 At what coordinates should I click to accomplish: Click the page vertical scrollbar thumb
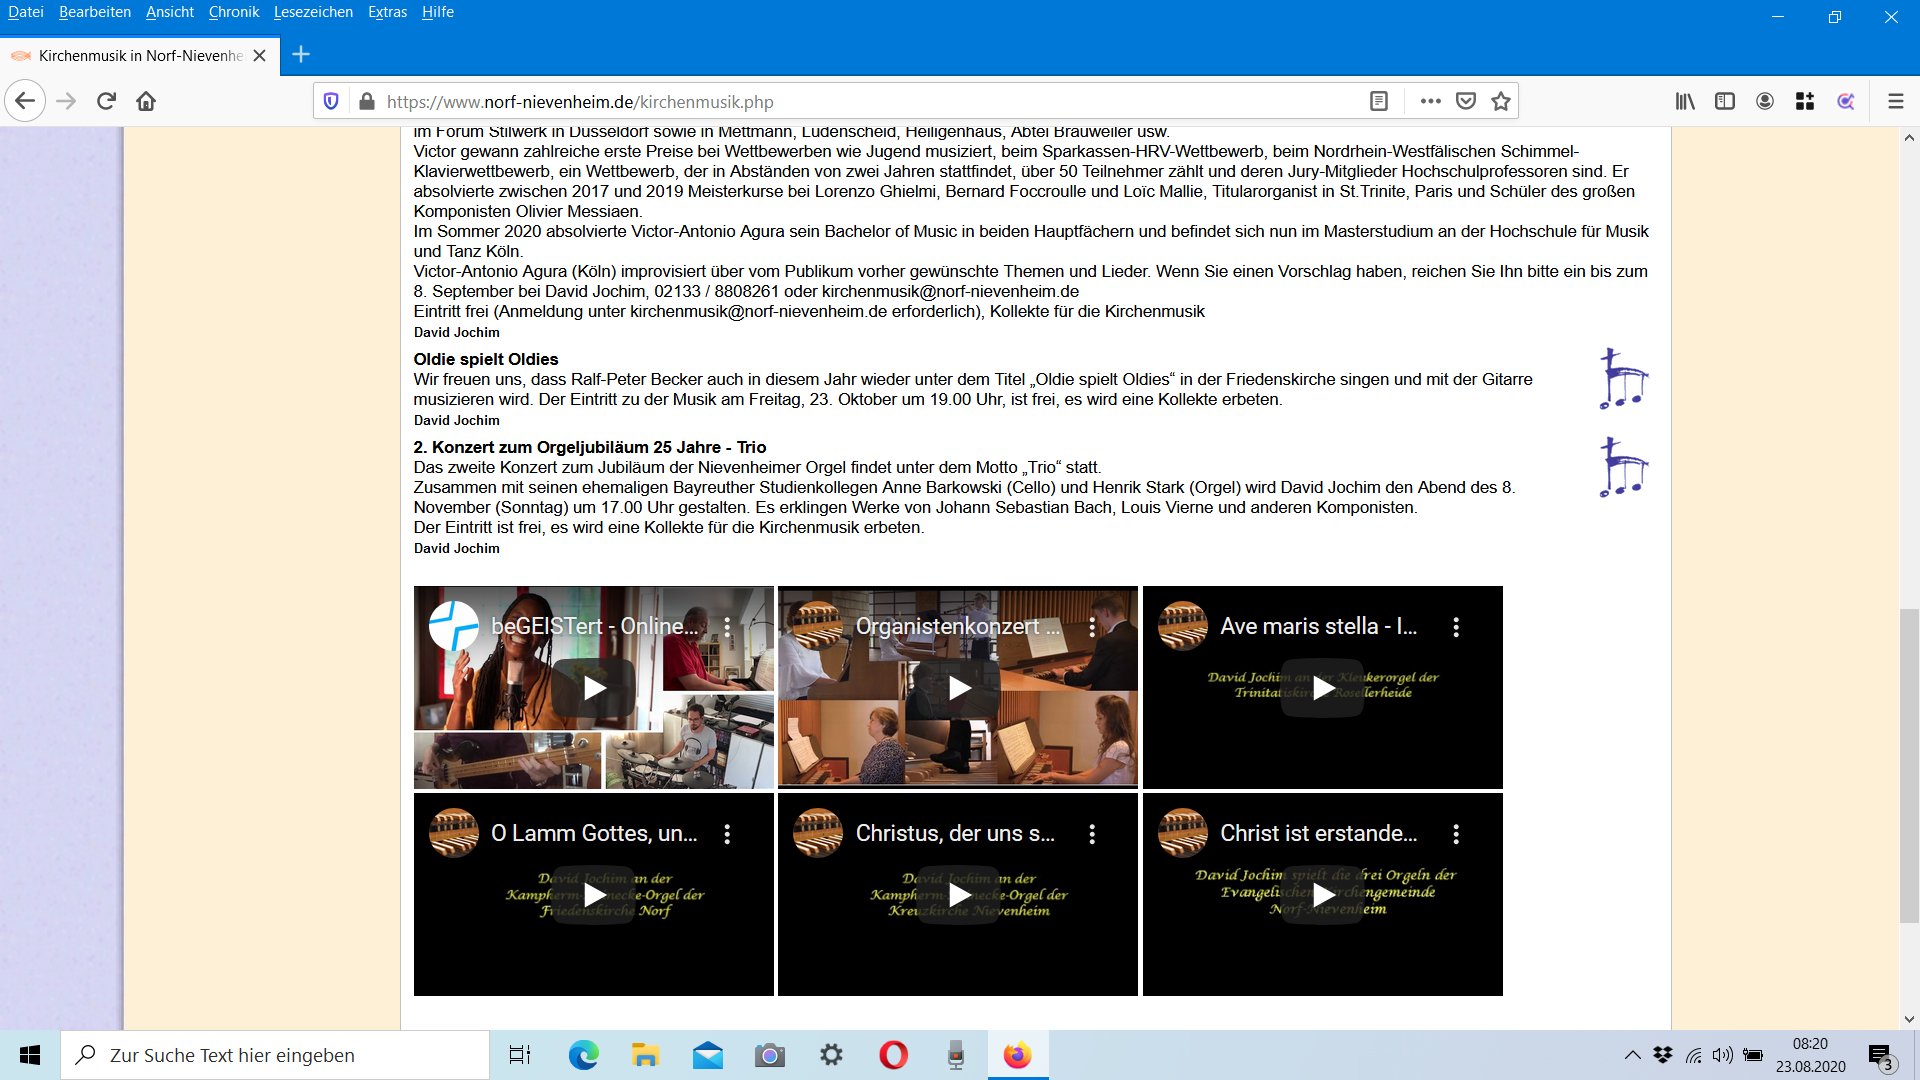[1909, 765]
